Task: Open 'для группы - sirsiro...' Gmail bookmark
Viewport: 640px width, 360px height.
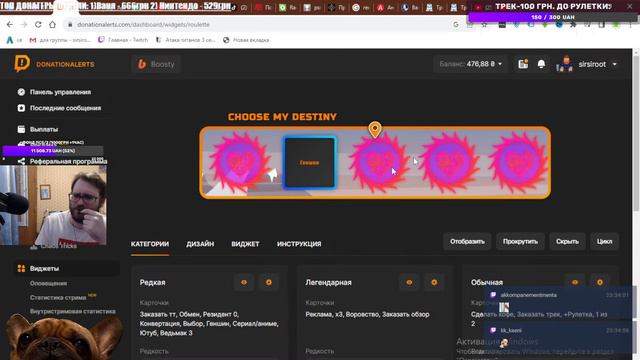Action: click(60, 40)
